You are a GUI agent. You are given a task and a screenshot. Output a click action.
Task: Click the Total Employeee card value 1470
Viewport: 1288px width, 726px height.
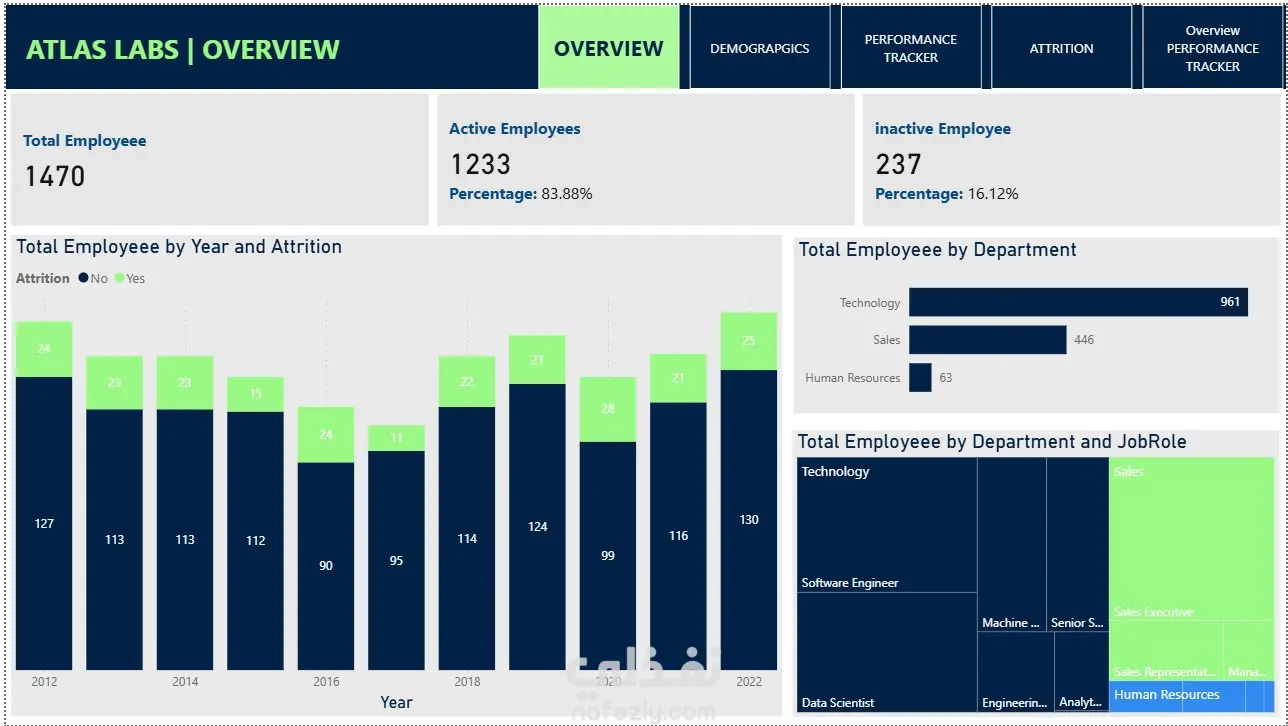click(55, 177)
